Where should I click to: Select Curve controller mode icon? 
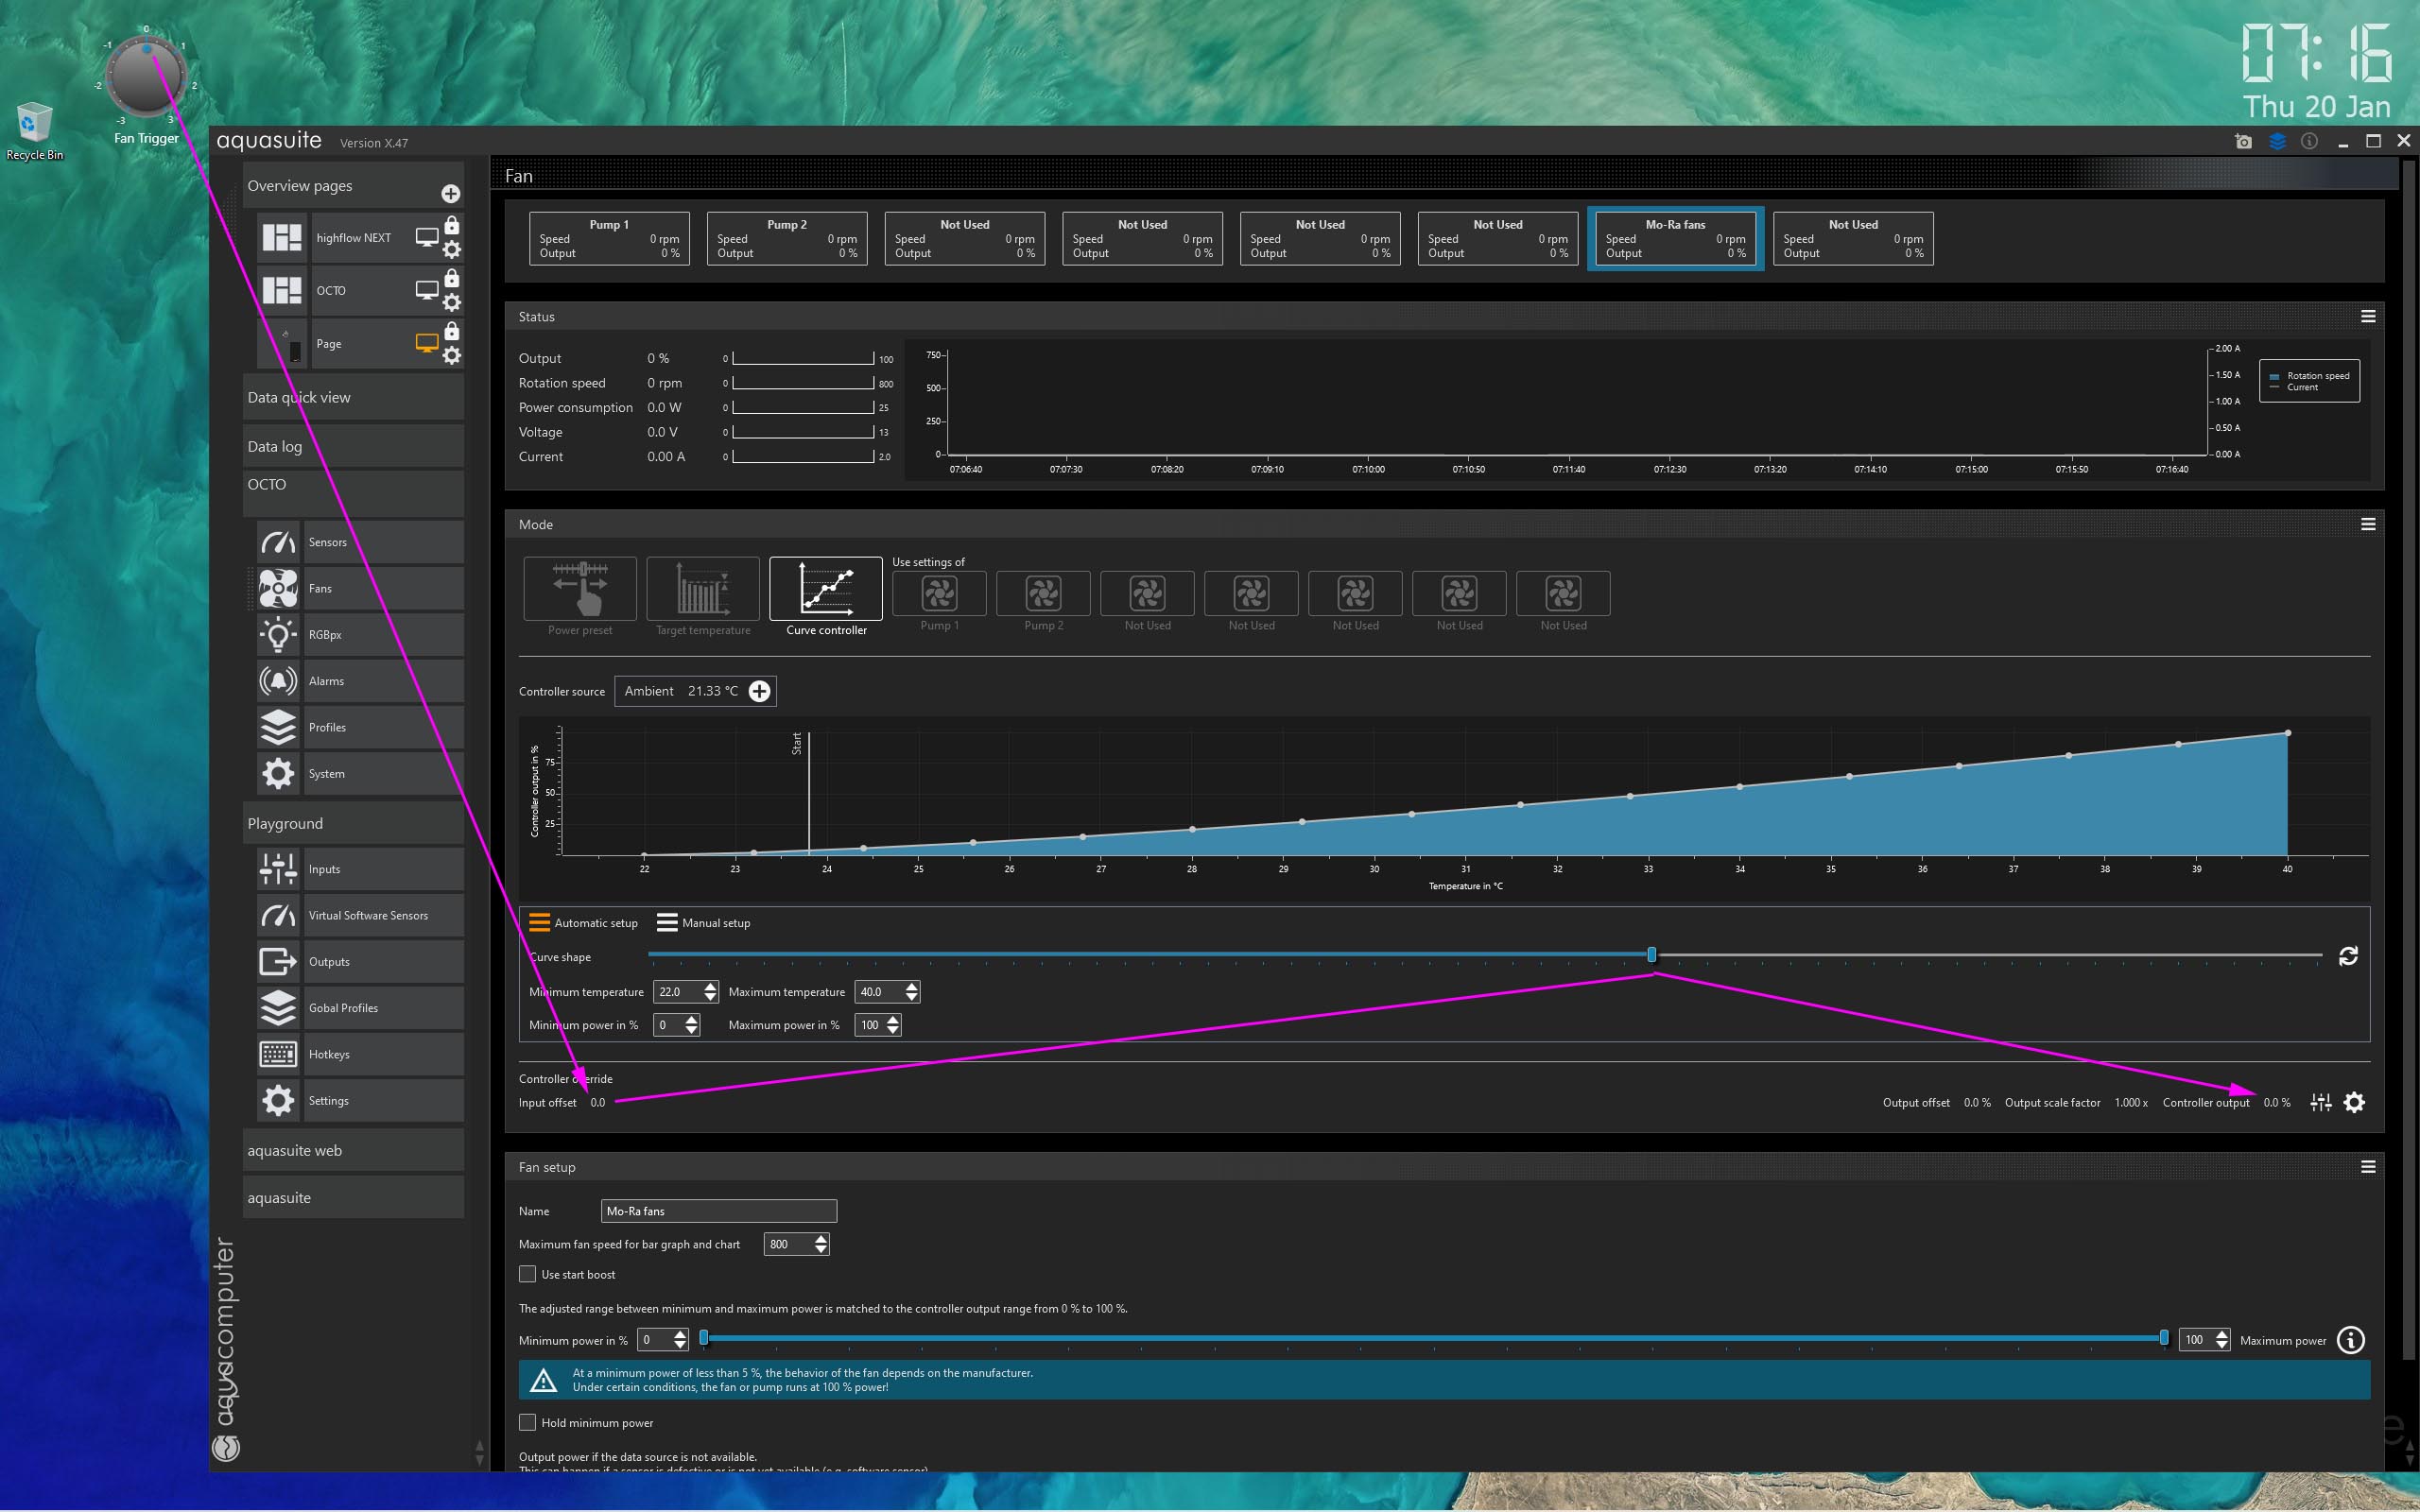point(826,589)
